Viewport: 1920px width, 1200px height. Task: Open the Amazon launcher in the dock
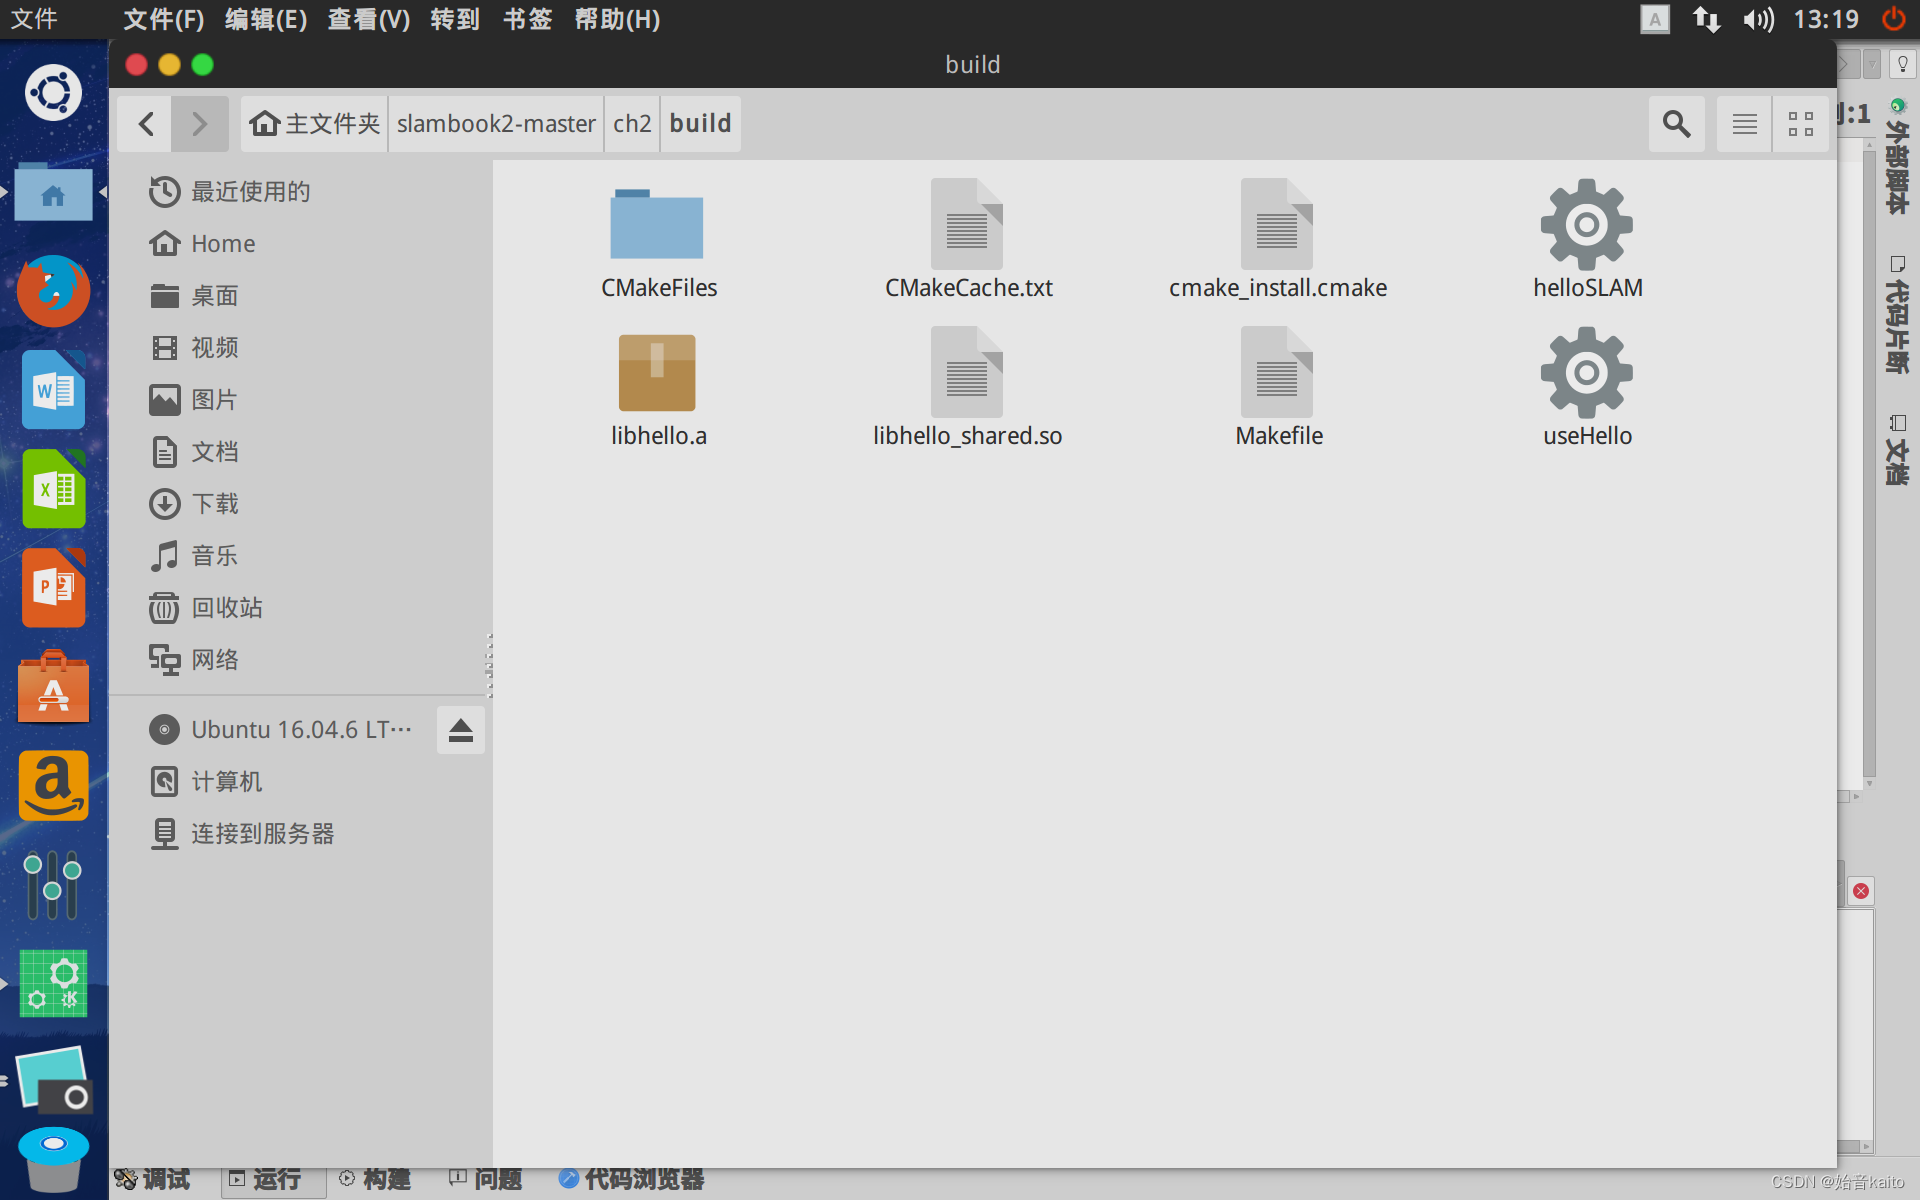click(52, 786)
